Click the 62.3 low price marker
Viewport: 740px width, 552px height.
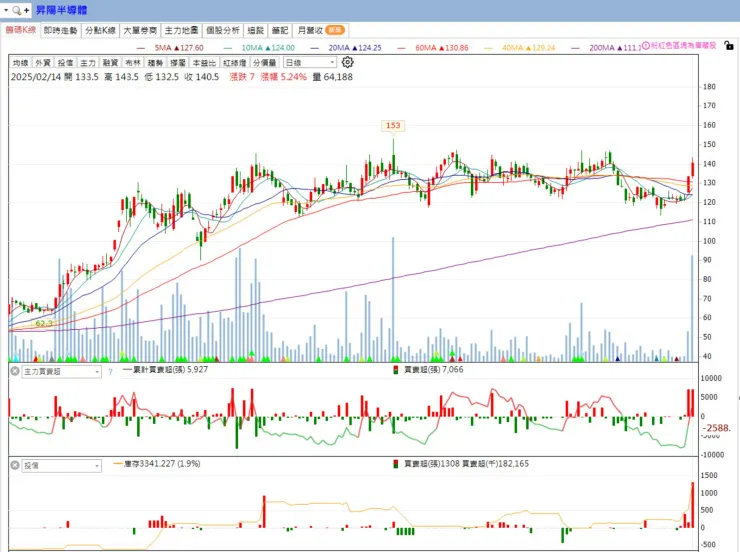[x=44, y=323]
